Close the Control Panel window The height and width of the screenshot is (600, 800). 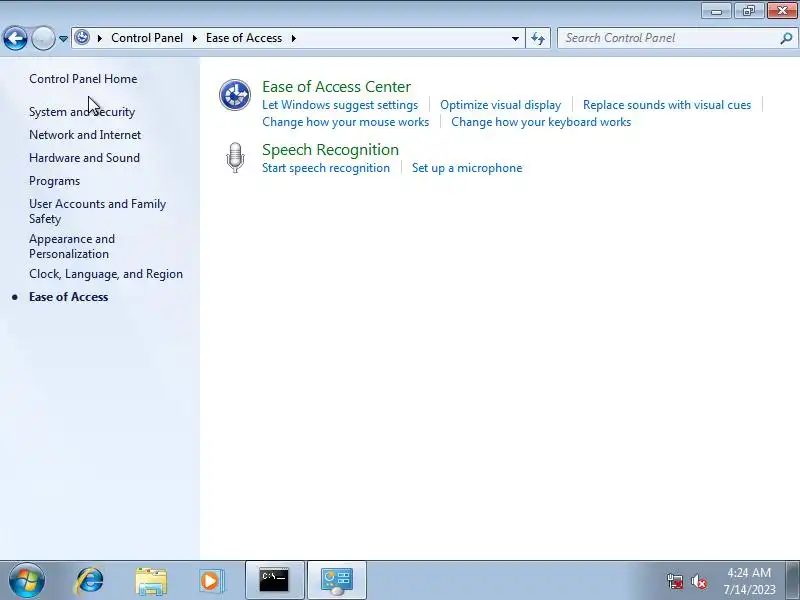(782, 10)
